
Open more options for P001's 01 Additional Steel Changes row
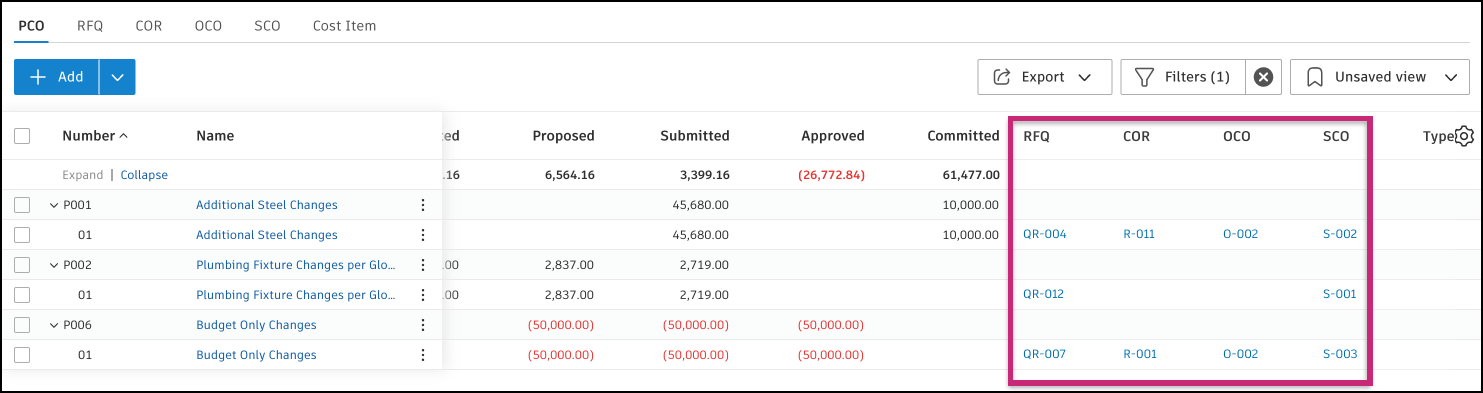(422, 235)
